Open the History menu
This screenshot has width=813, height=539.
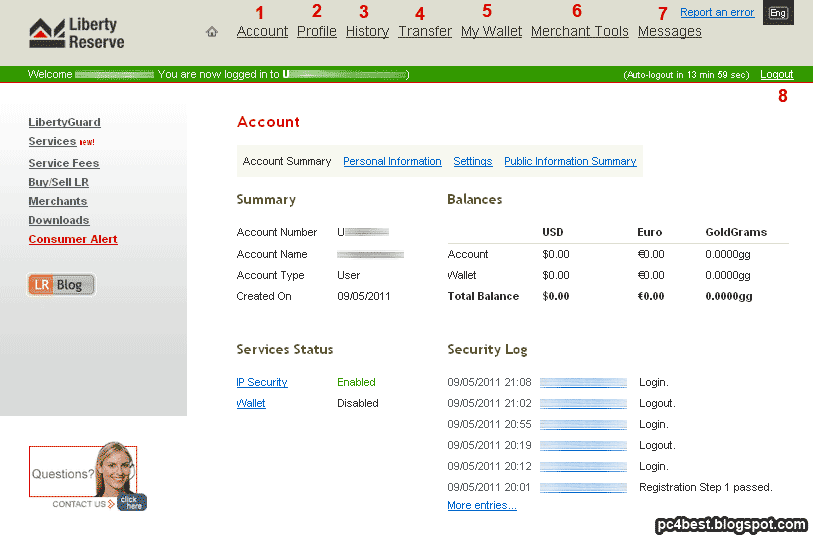pyautogui.click(x=367, y=32)
